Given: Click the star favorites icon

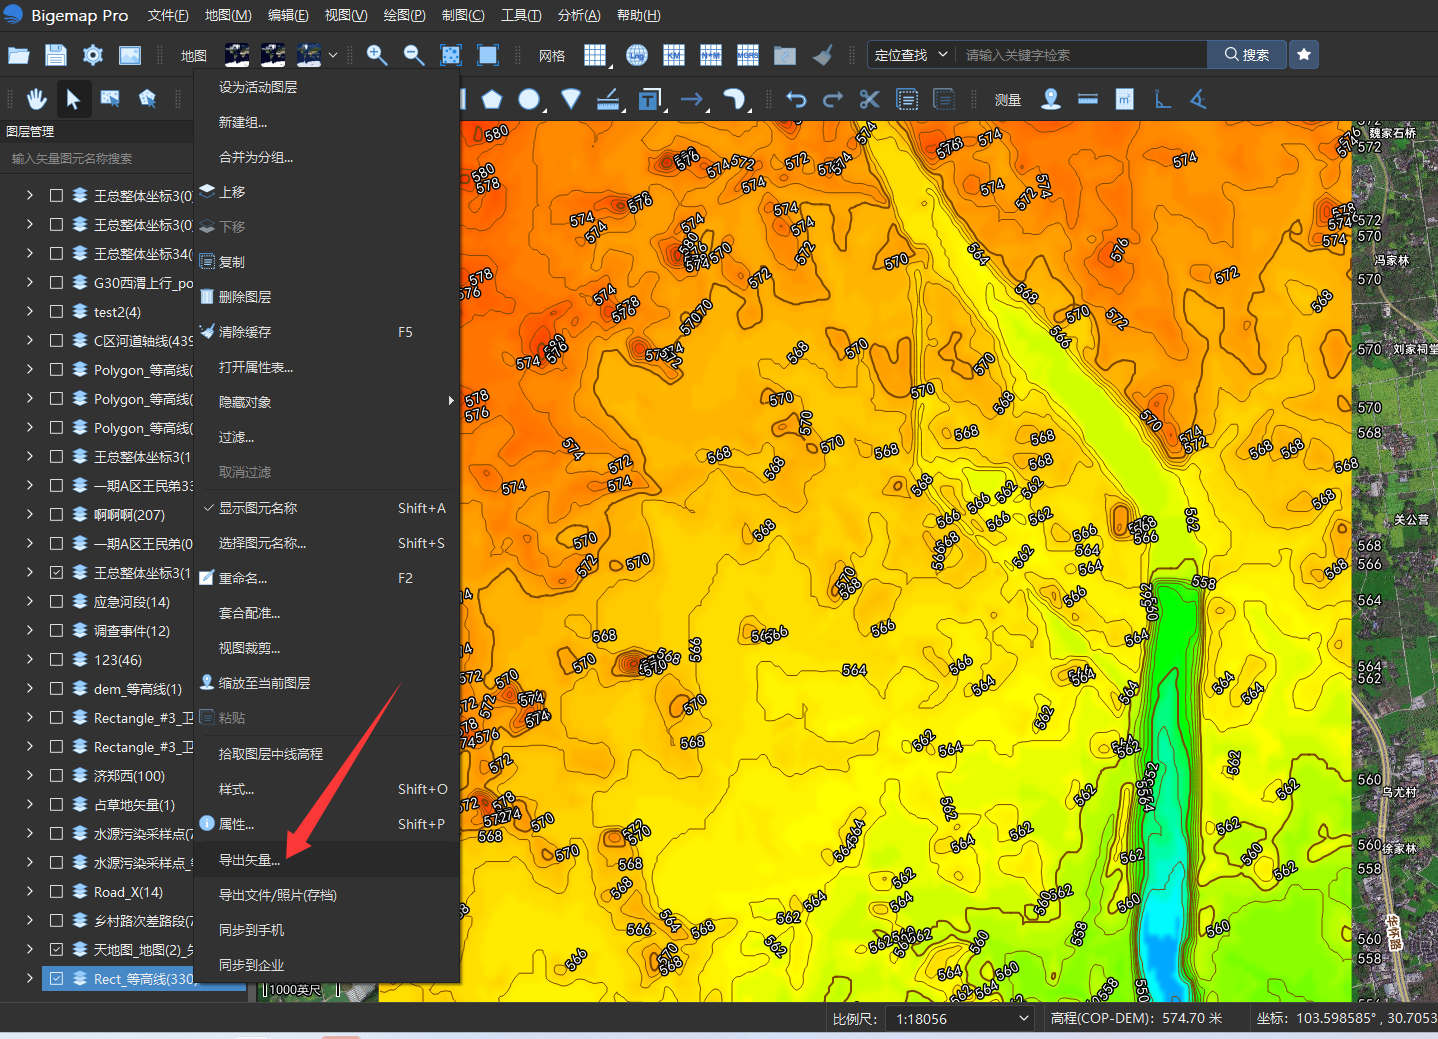Looking at the screenshot, I should [1304, 55].
